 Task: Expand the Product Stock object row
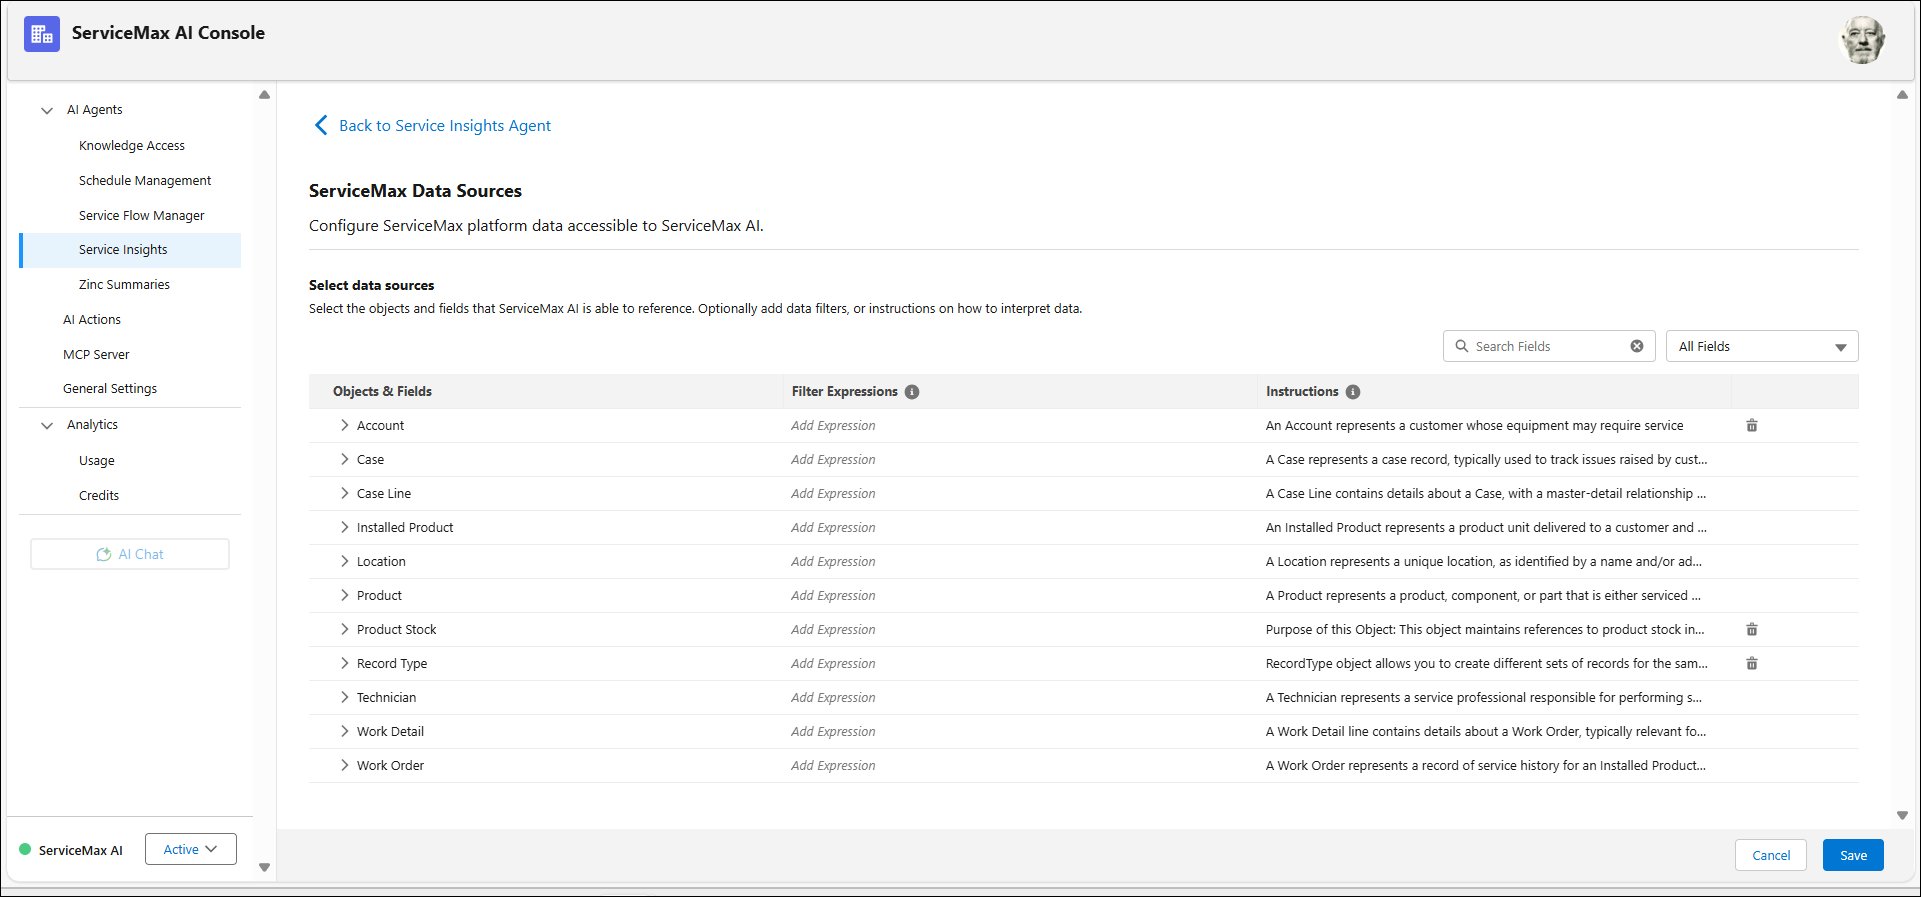(x=344, y=629)
